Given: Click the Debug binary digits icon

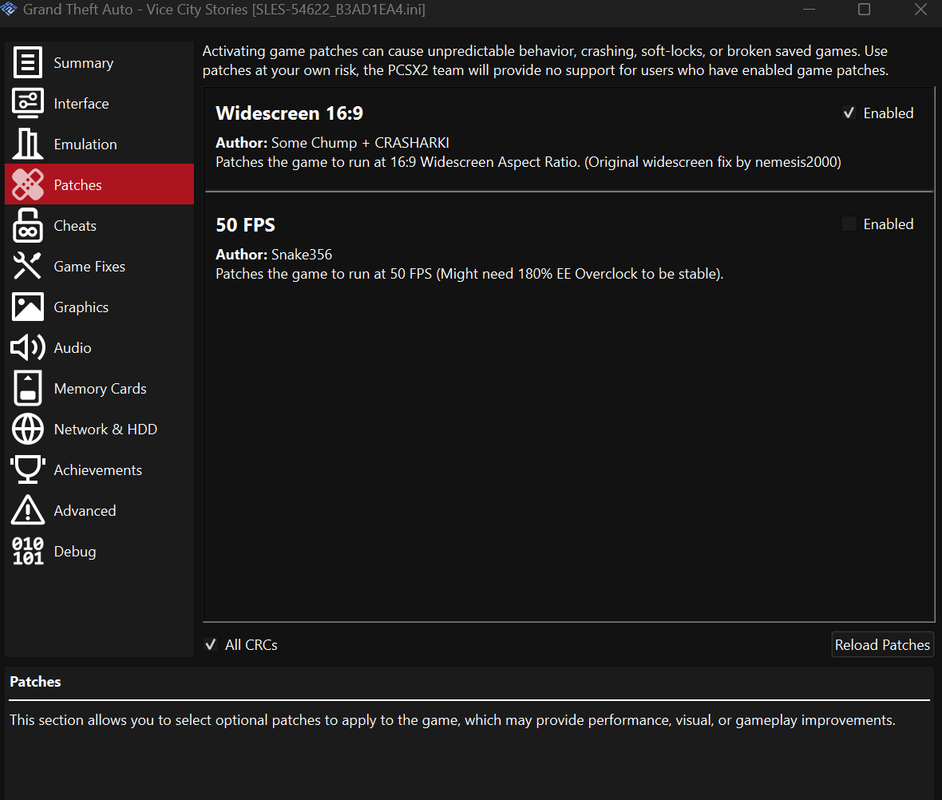Looking at the screenshot, I should point(28,551).
